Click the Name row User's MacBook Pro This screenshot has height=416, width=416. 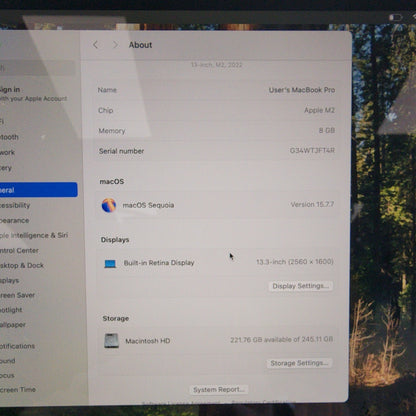(x=216, y=90)
